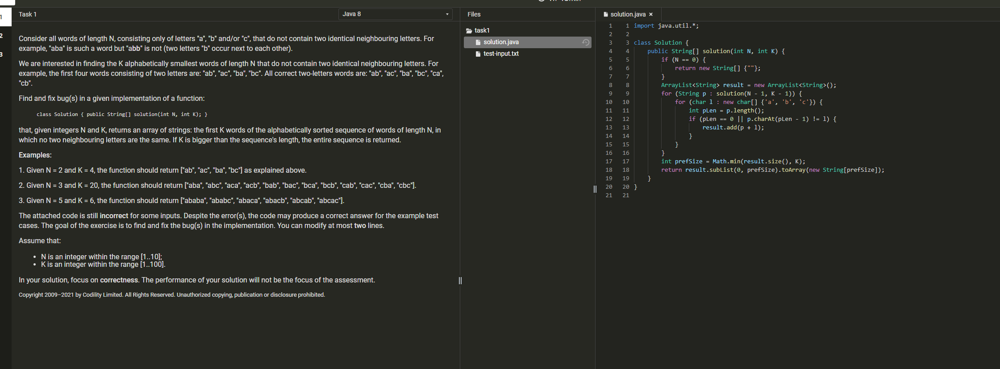Click the 'Examples:' heading in task description
The height and width of the screenshot is (369, 1000).
click(x=35, y=156)
